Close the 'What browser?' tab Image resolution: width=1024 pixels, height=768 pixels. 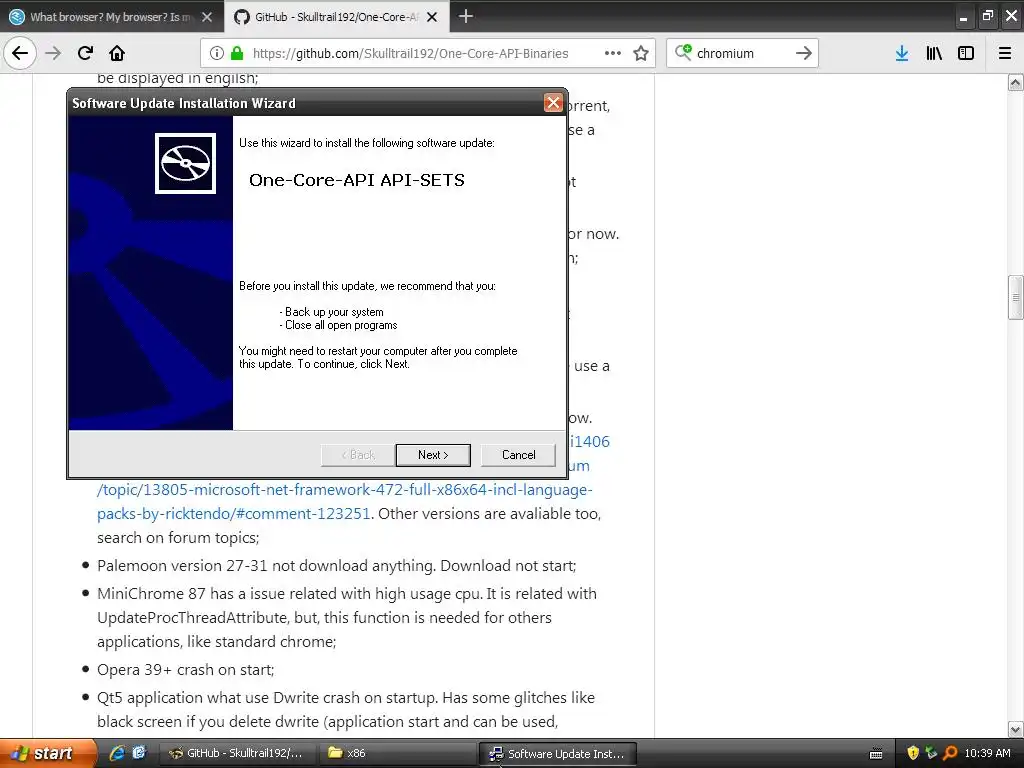207,17
